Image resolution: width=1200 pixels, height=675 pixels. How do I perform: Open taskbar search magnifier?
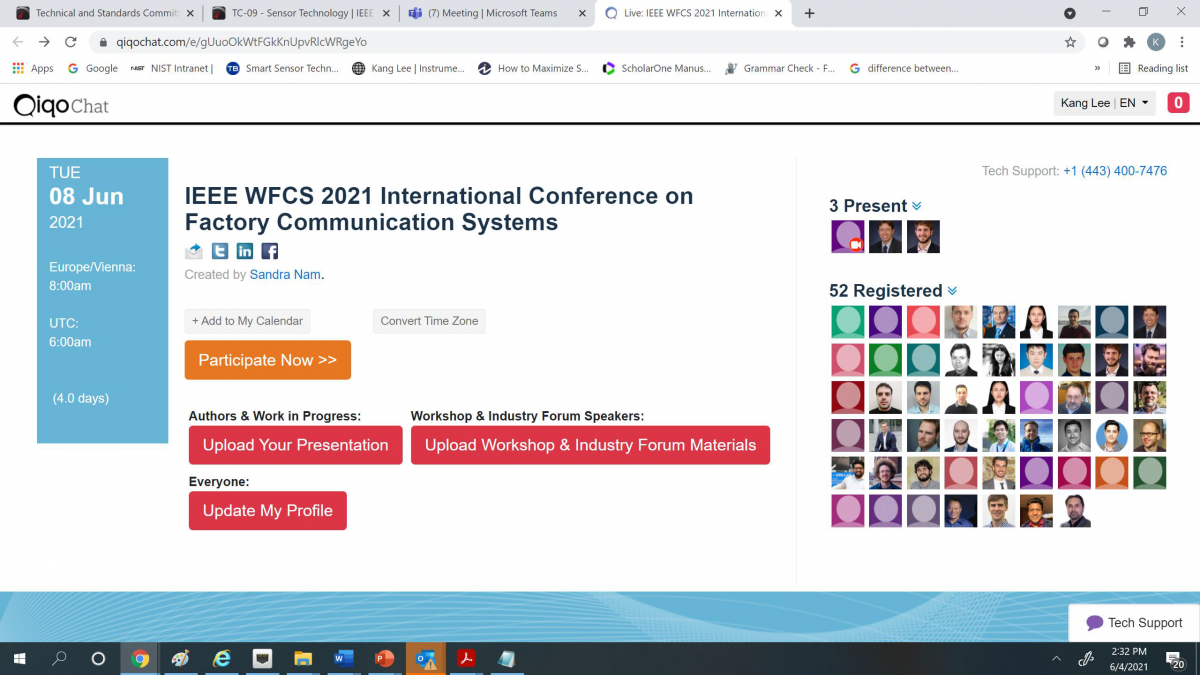click(59, 659)
